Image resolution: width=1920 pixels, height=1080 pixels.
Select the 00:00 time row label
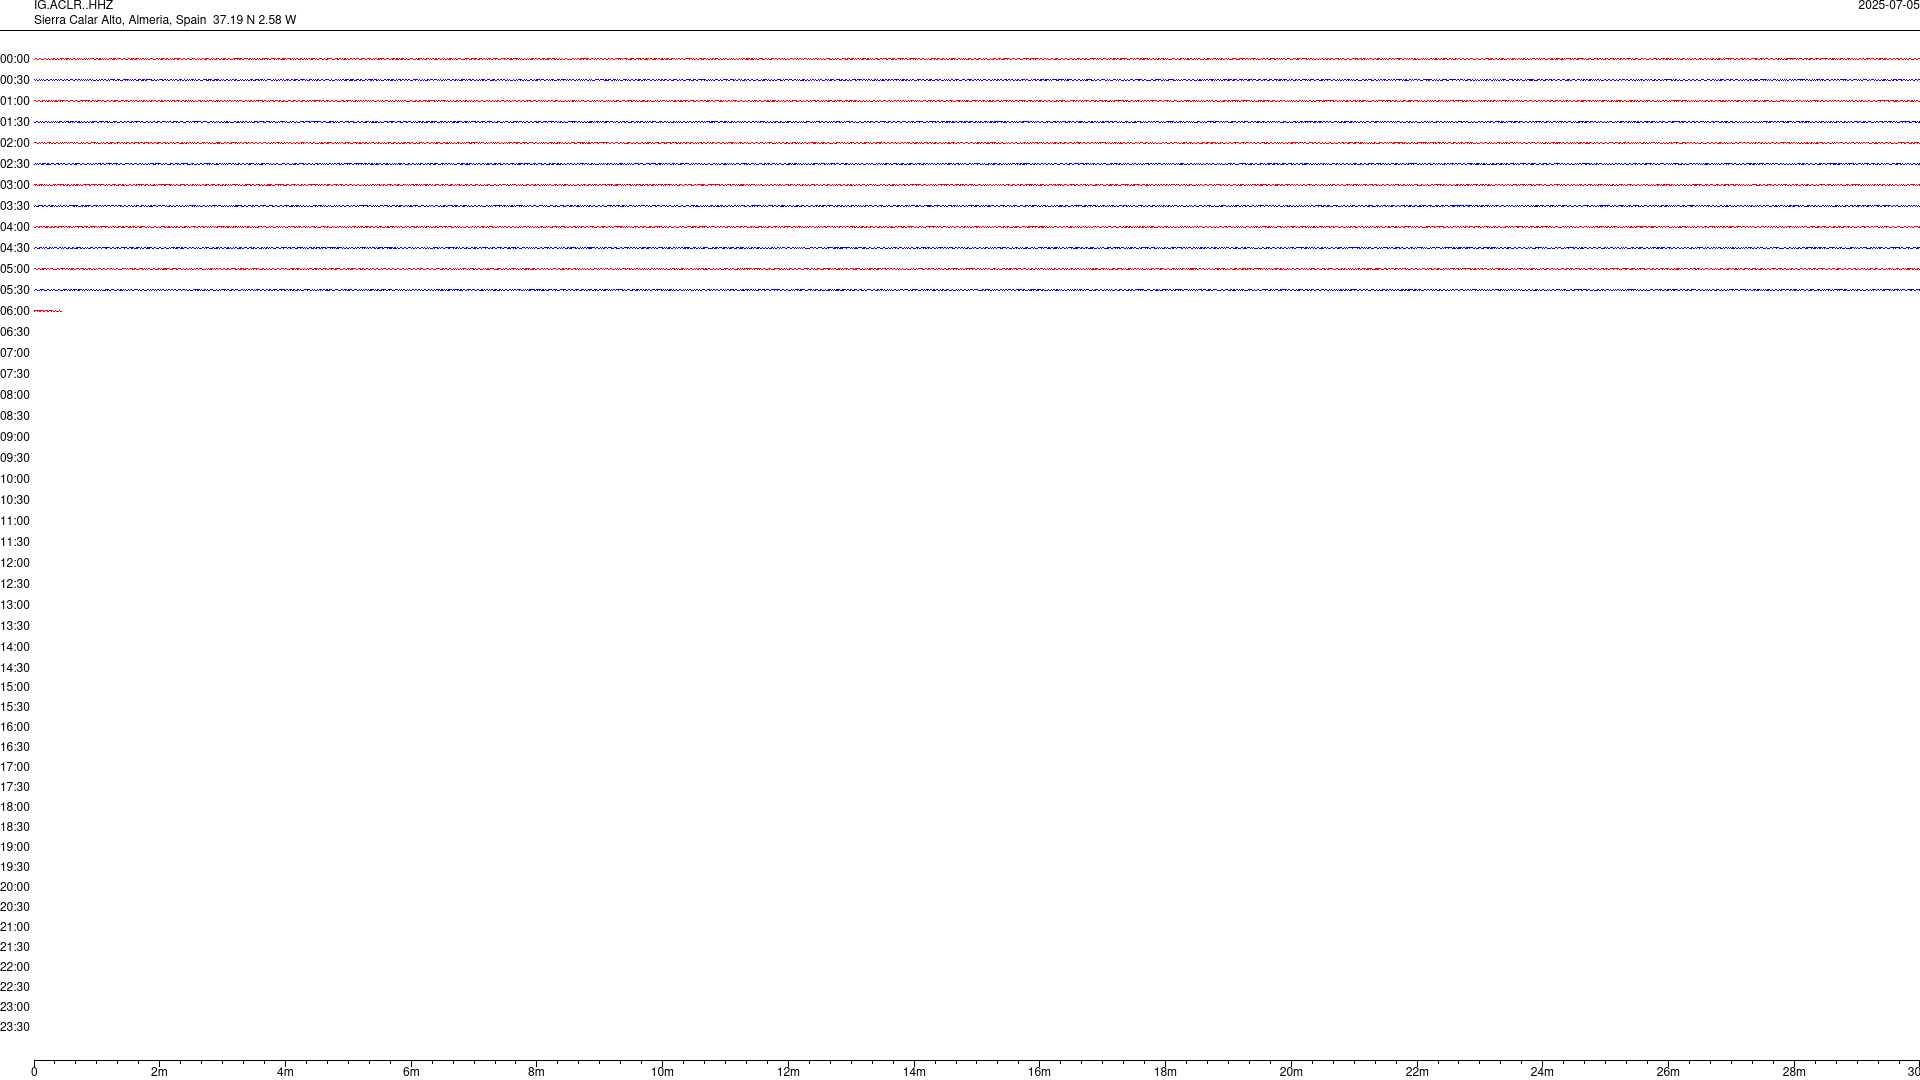15,59
